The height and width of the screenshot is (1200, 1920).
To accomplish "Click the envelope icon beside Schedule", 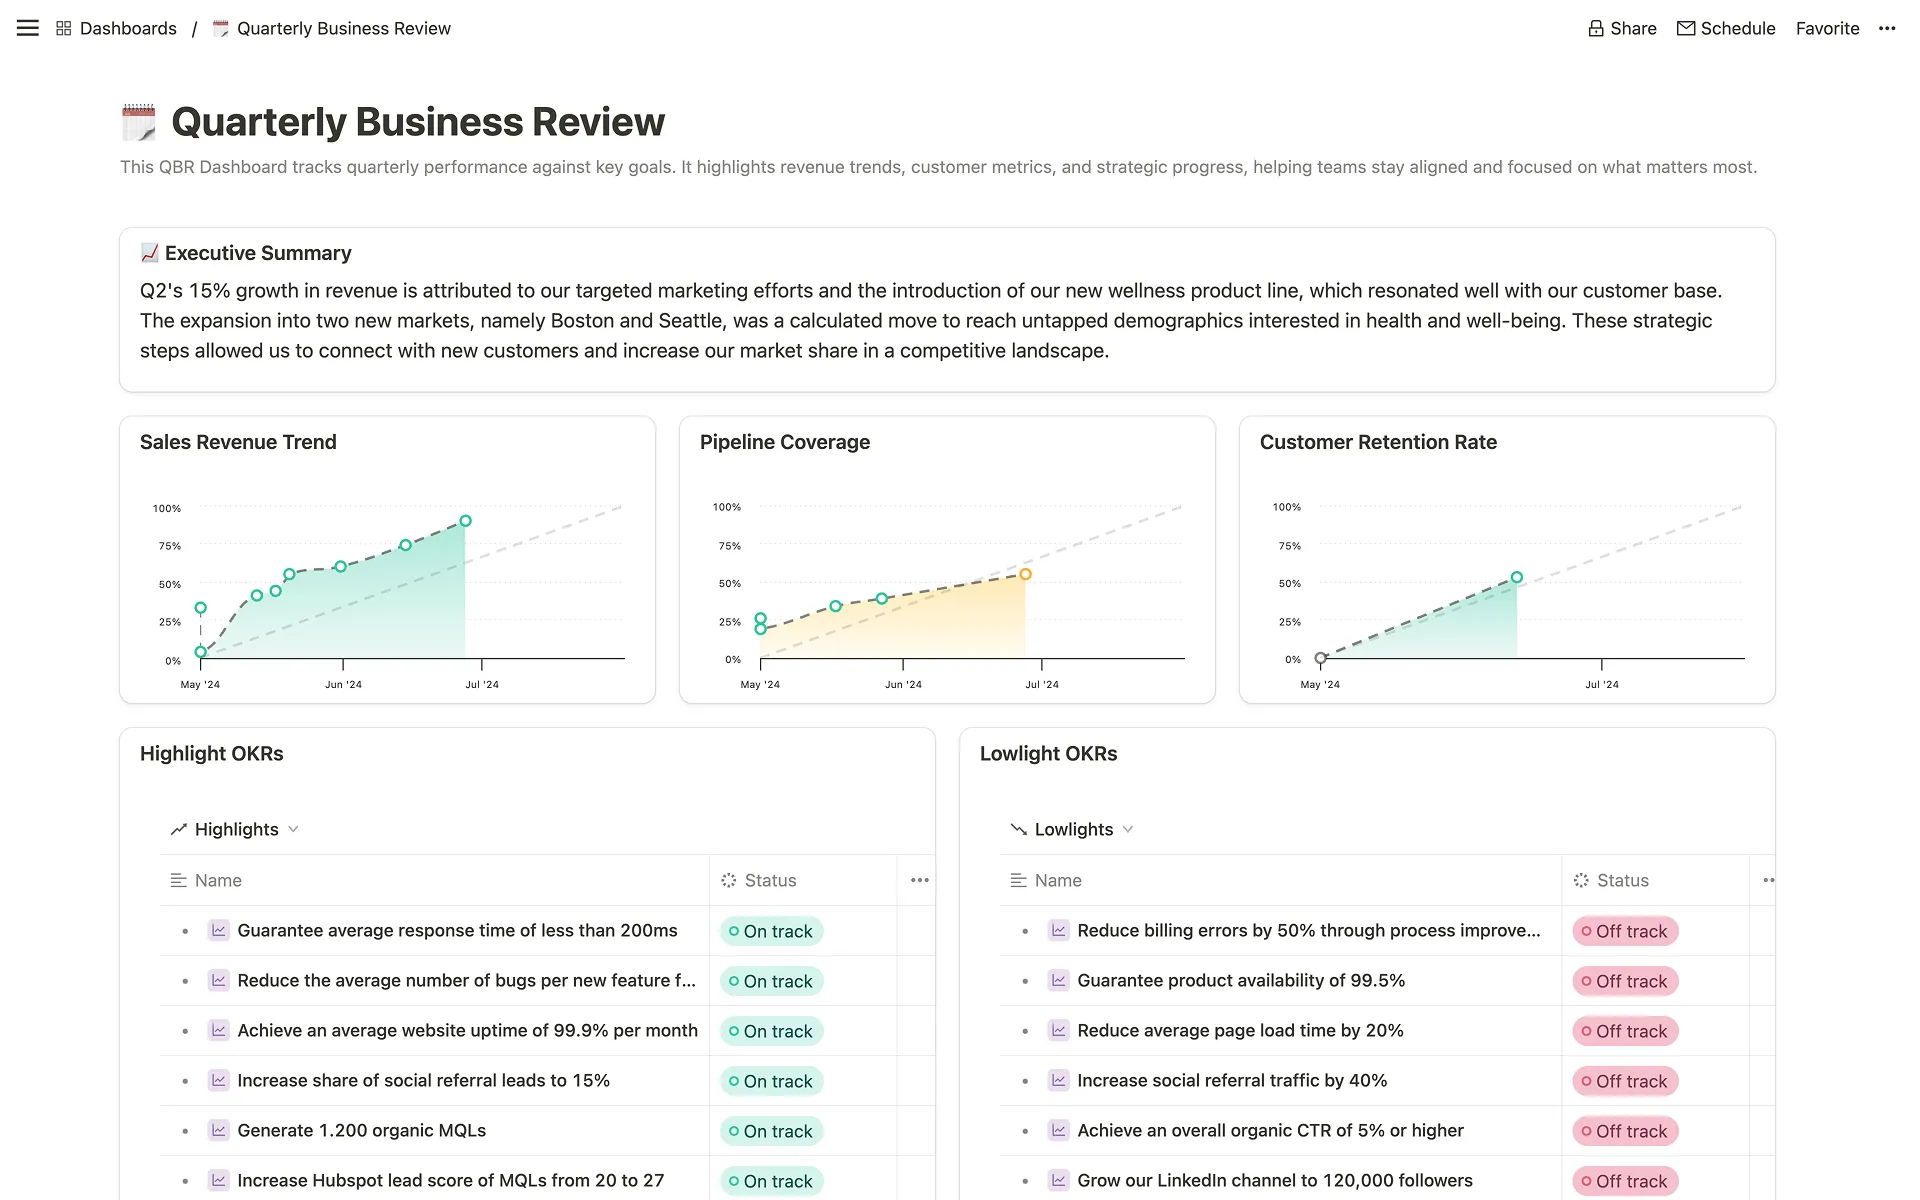I will tap(1686, 28).
